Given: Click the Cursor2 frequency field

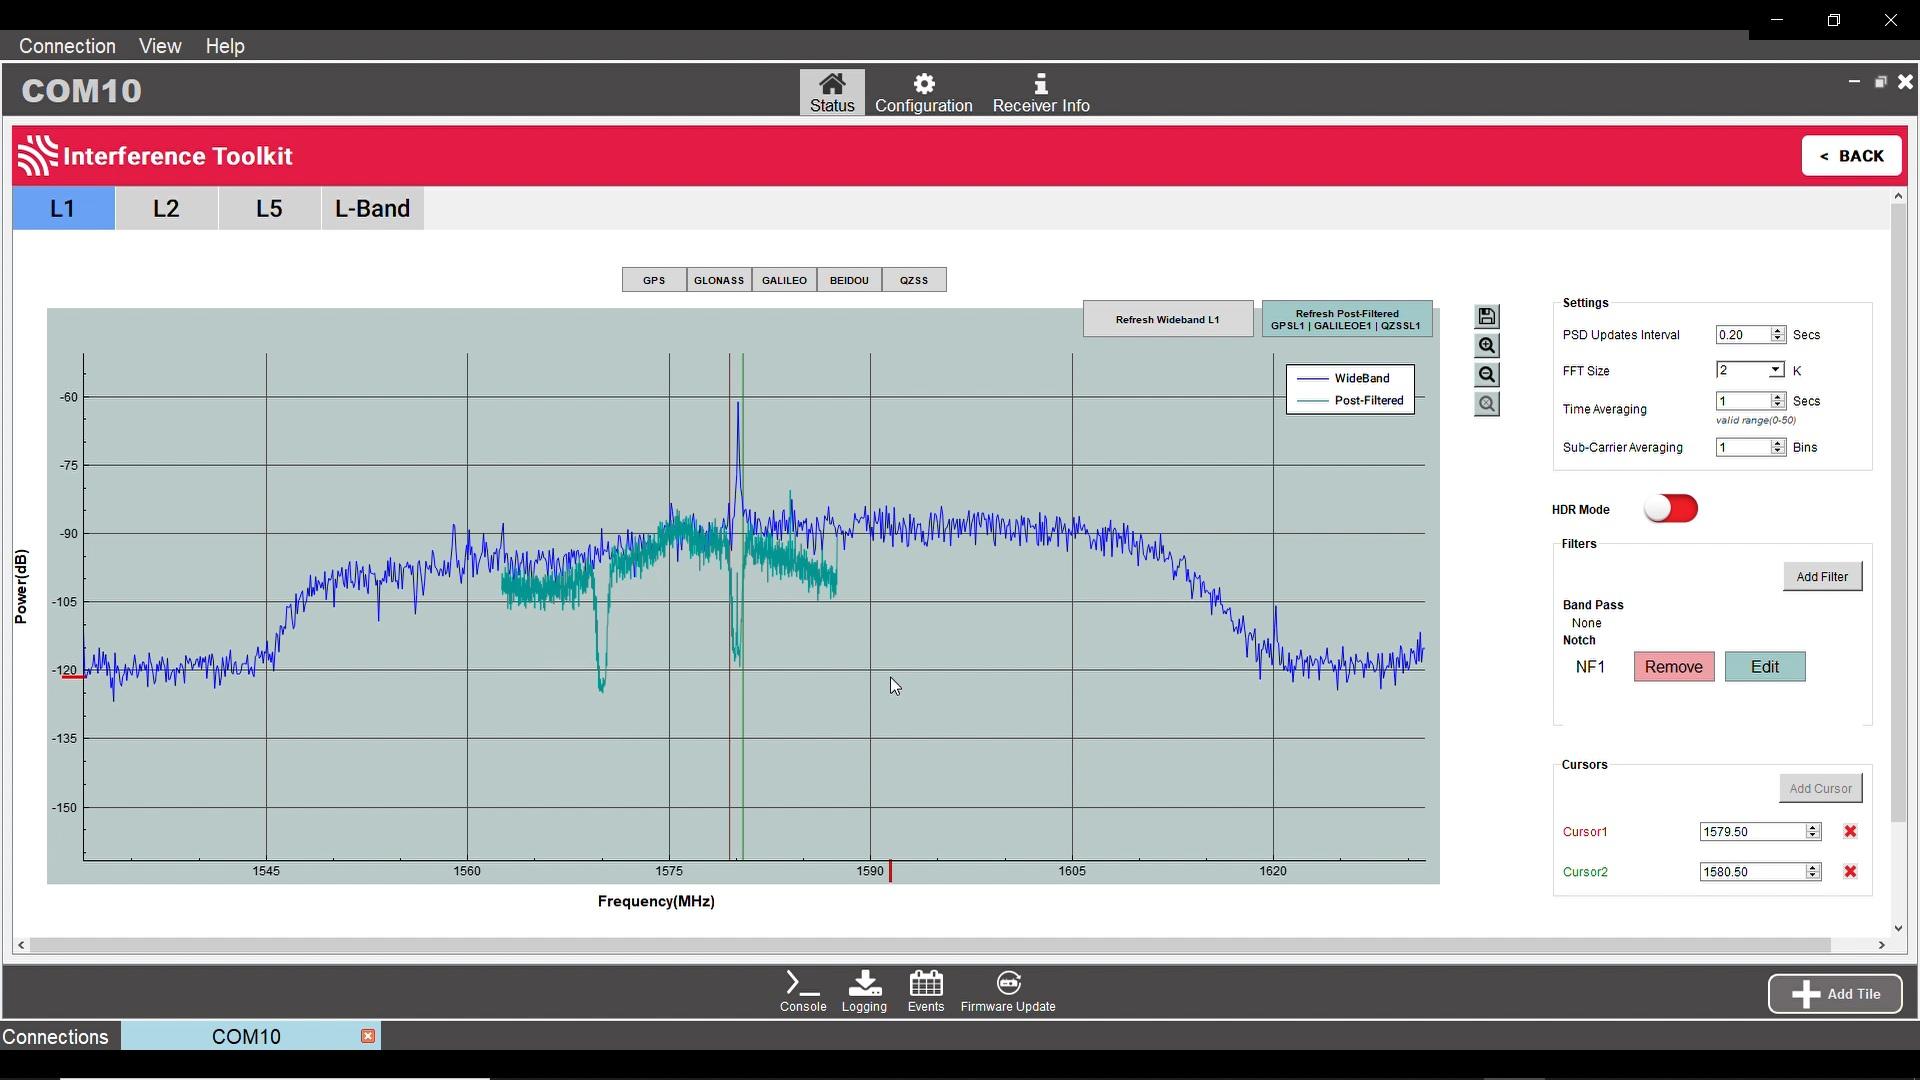Looking at the screenshot, I should coord(1752,872).
